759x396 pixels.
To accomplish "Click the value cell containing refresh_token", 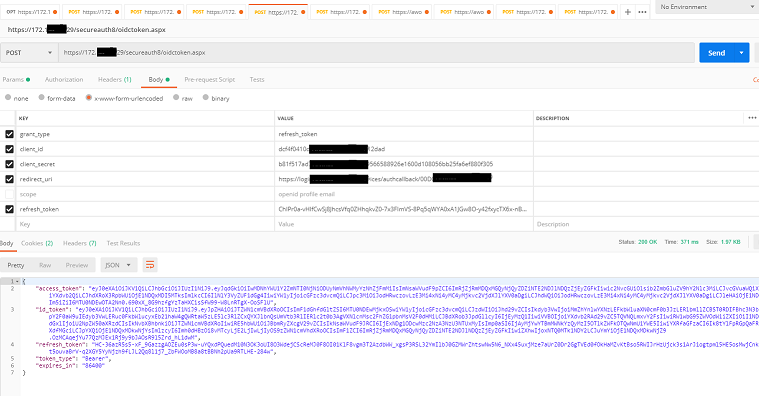I will [x=404, y=134].
